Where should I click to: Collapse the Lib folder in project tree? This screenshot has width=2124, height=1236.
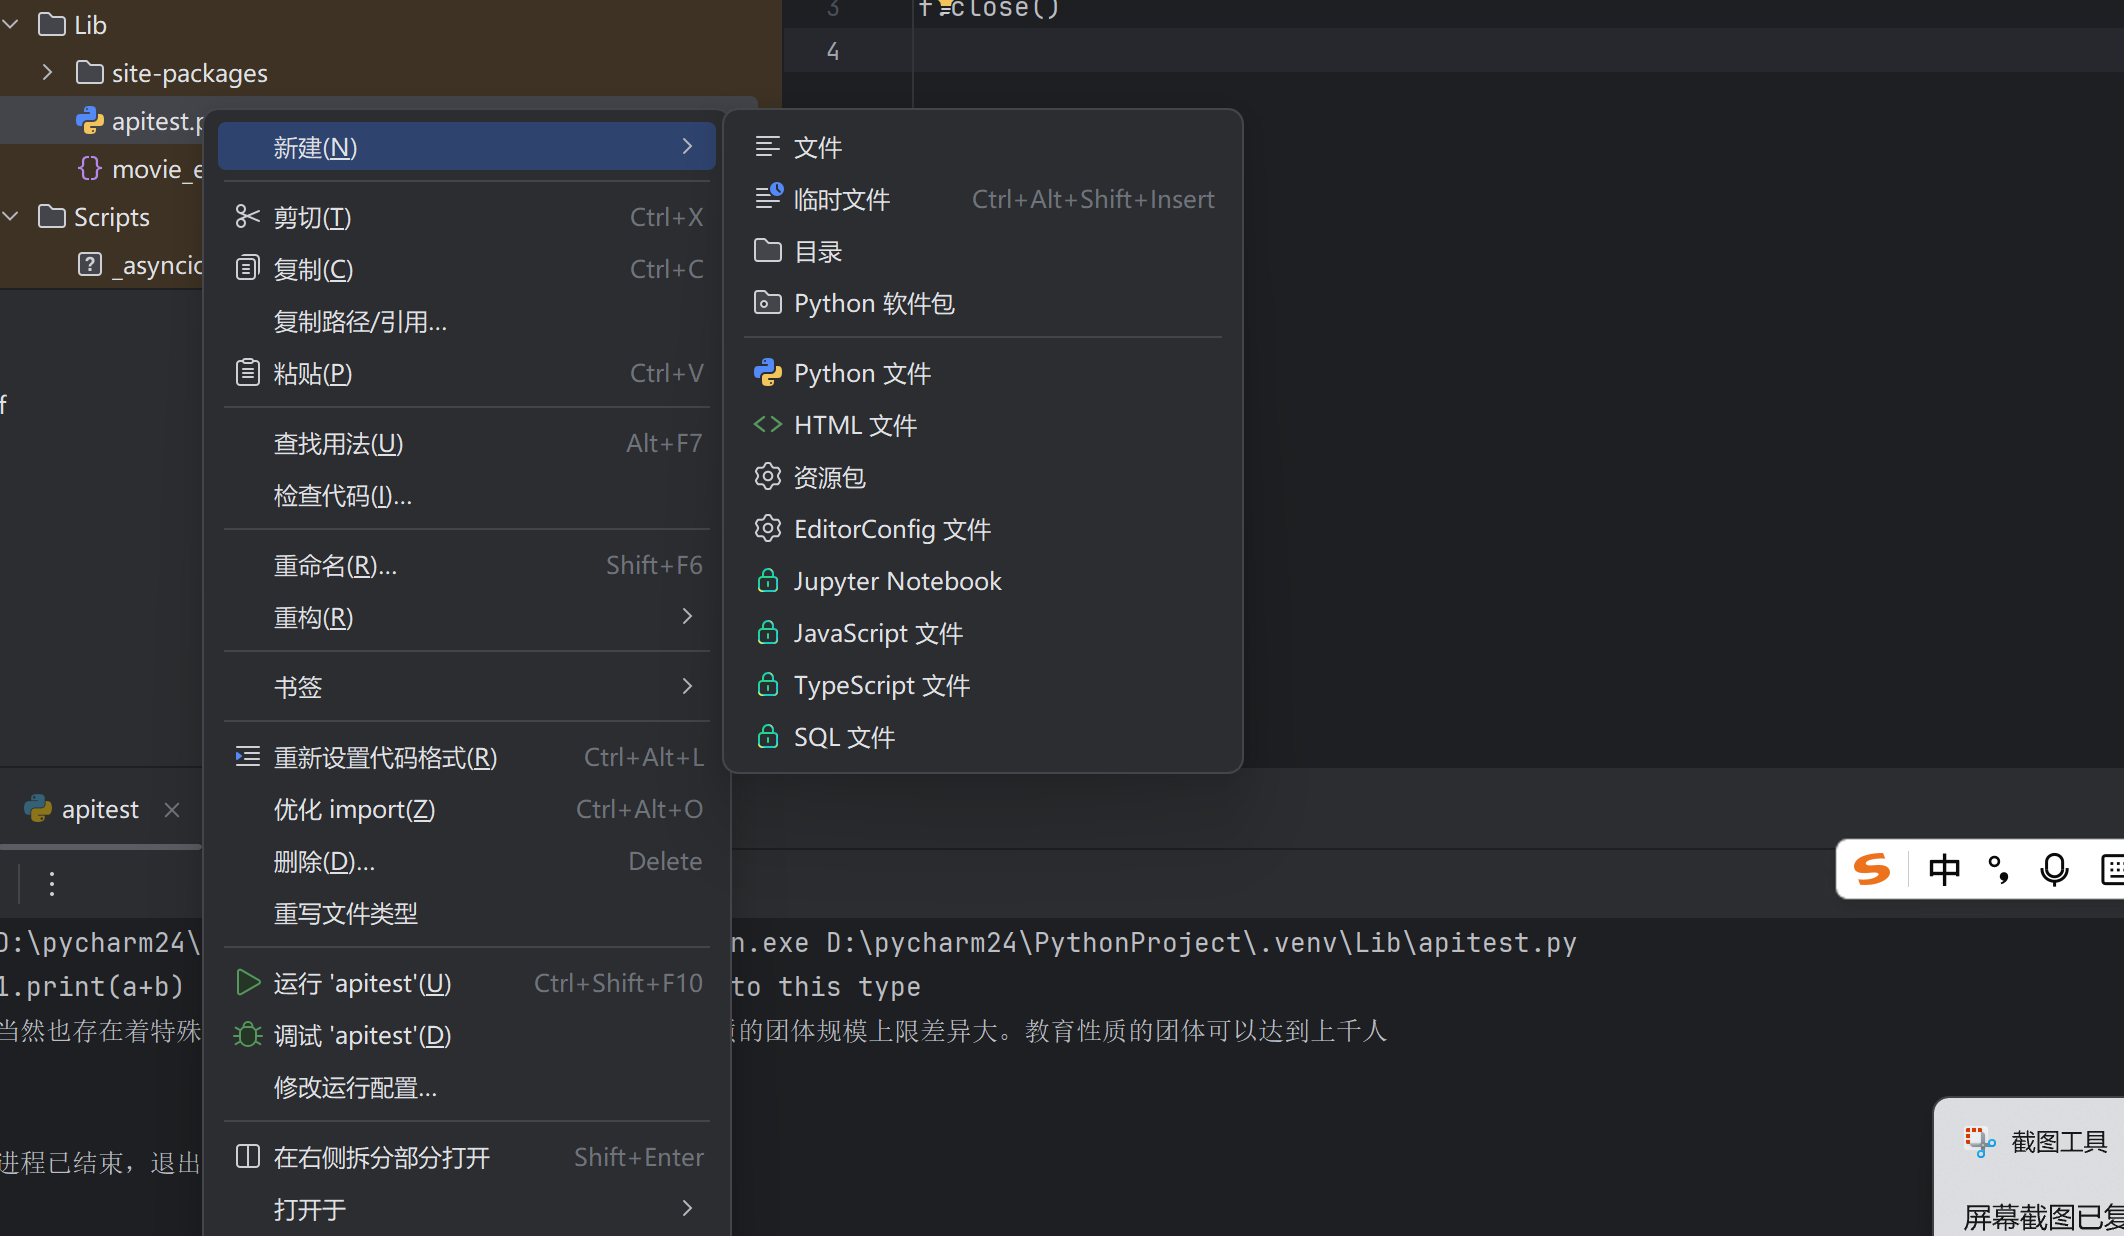pyautogui.click(x=12, y=25)
